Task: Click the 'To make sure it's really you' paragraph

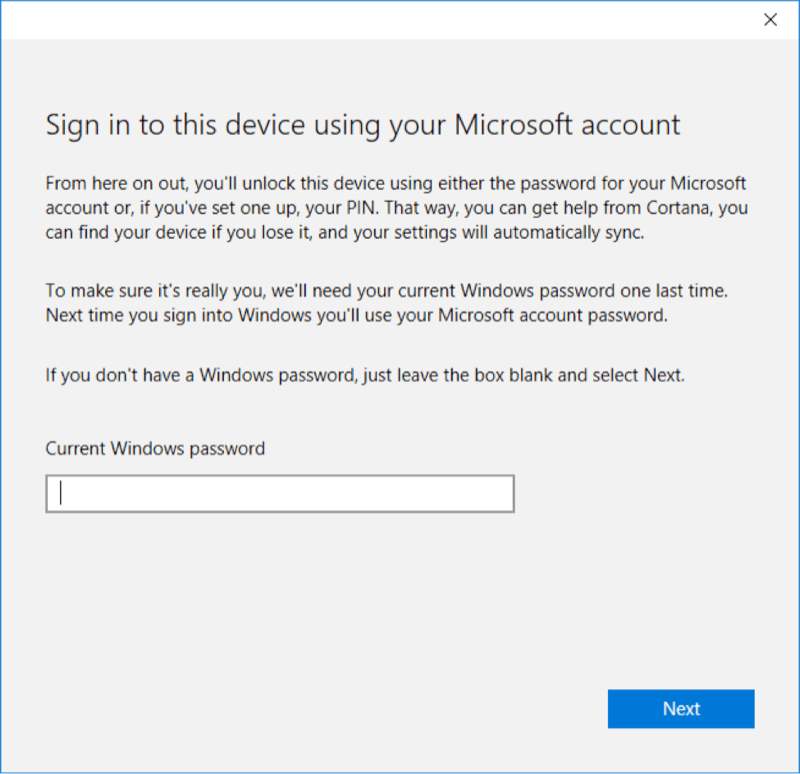Action: (x=386, y=303)
